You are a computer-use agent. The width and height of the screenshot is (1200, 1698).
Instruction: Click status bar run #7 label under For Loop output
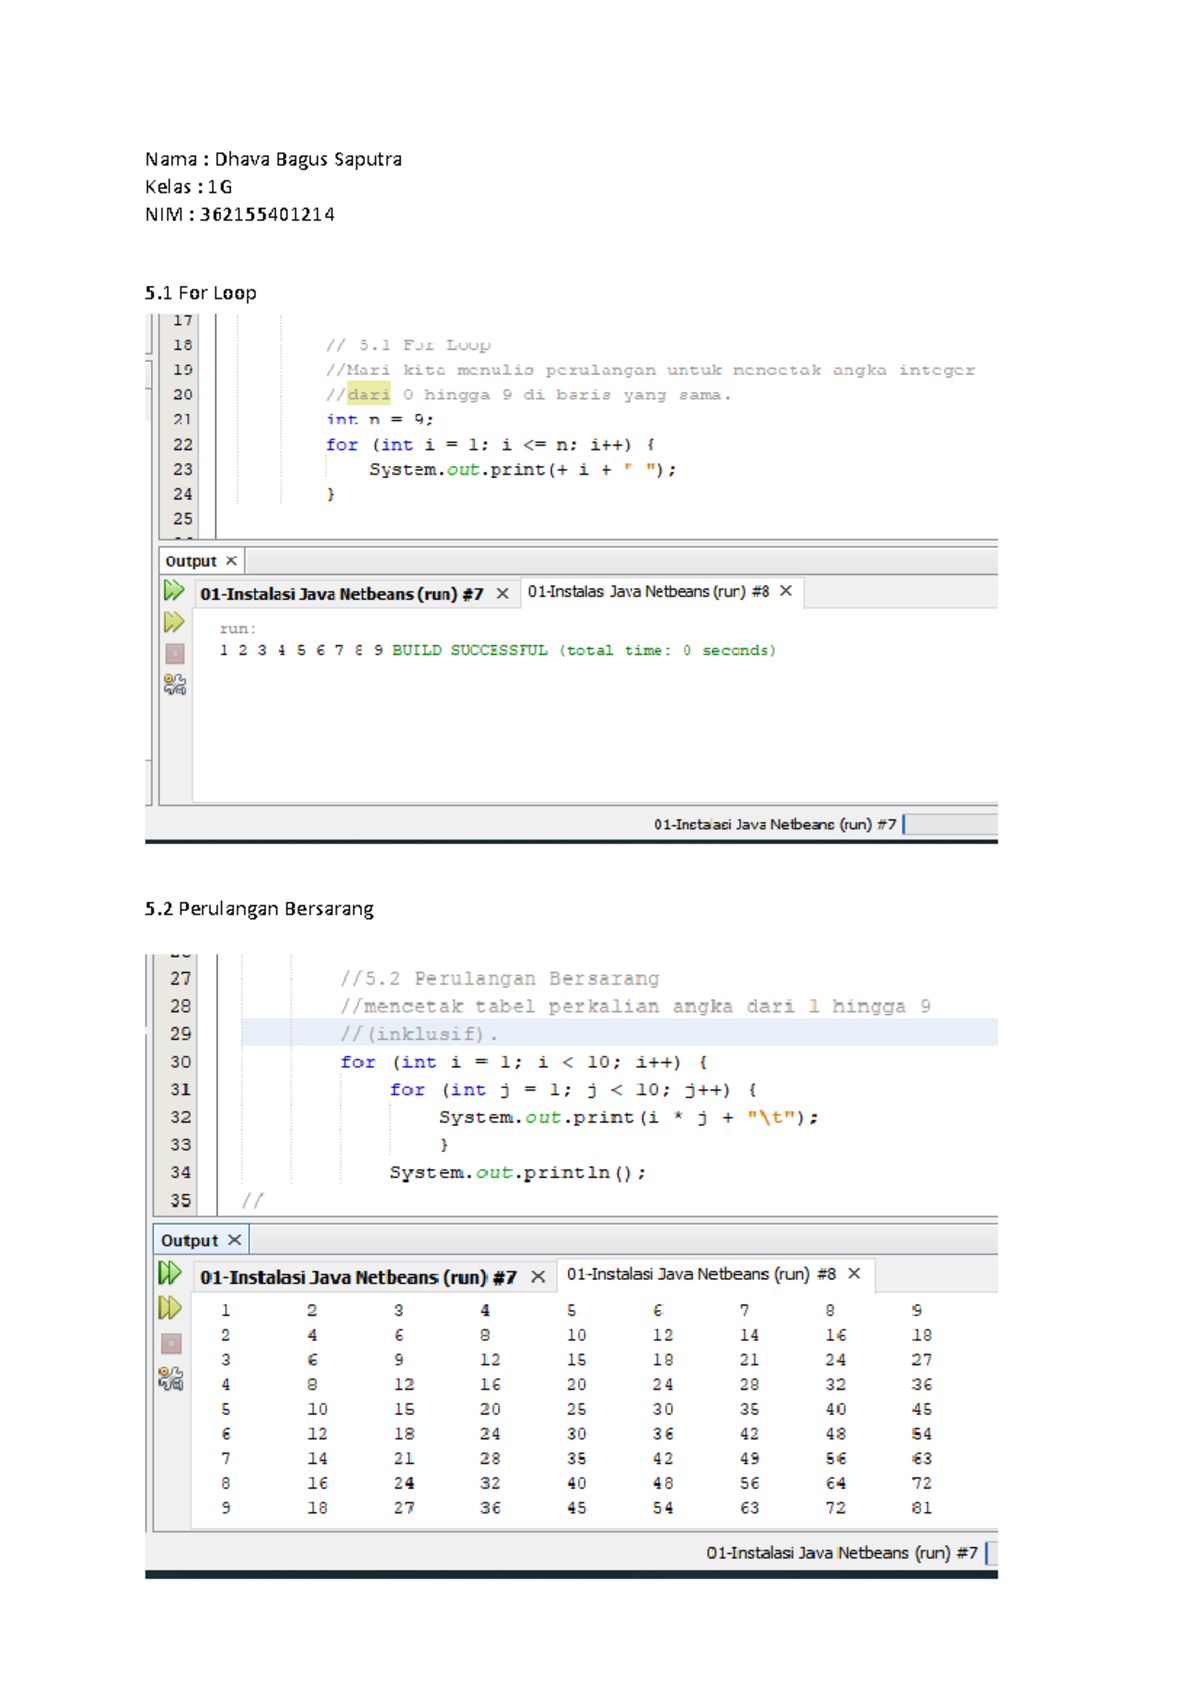tap(774, 824)
